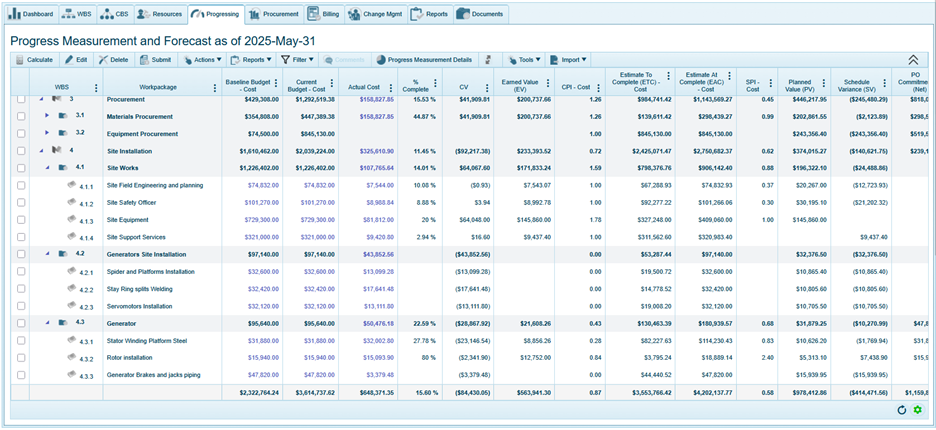Open Progress Measurement Details
Screen dimensions: 936x430
(424, 60)
